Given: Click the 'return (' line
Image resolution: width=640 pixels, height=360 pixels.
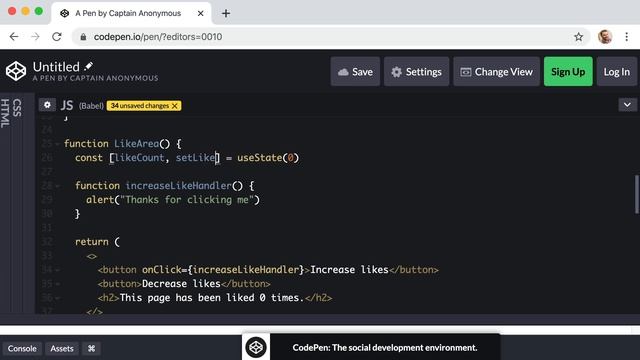Looking at the screenshot, I should [x=97, y=242].
